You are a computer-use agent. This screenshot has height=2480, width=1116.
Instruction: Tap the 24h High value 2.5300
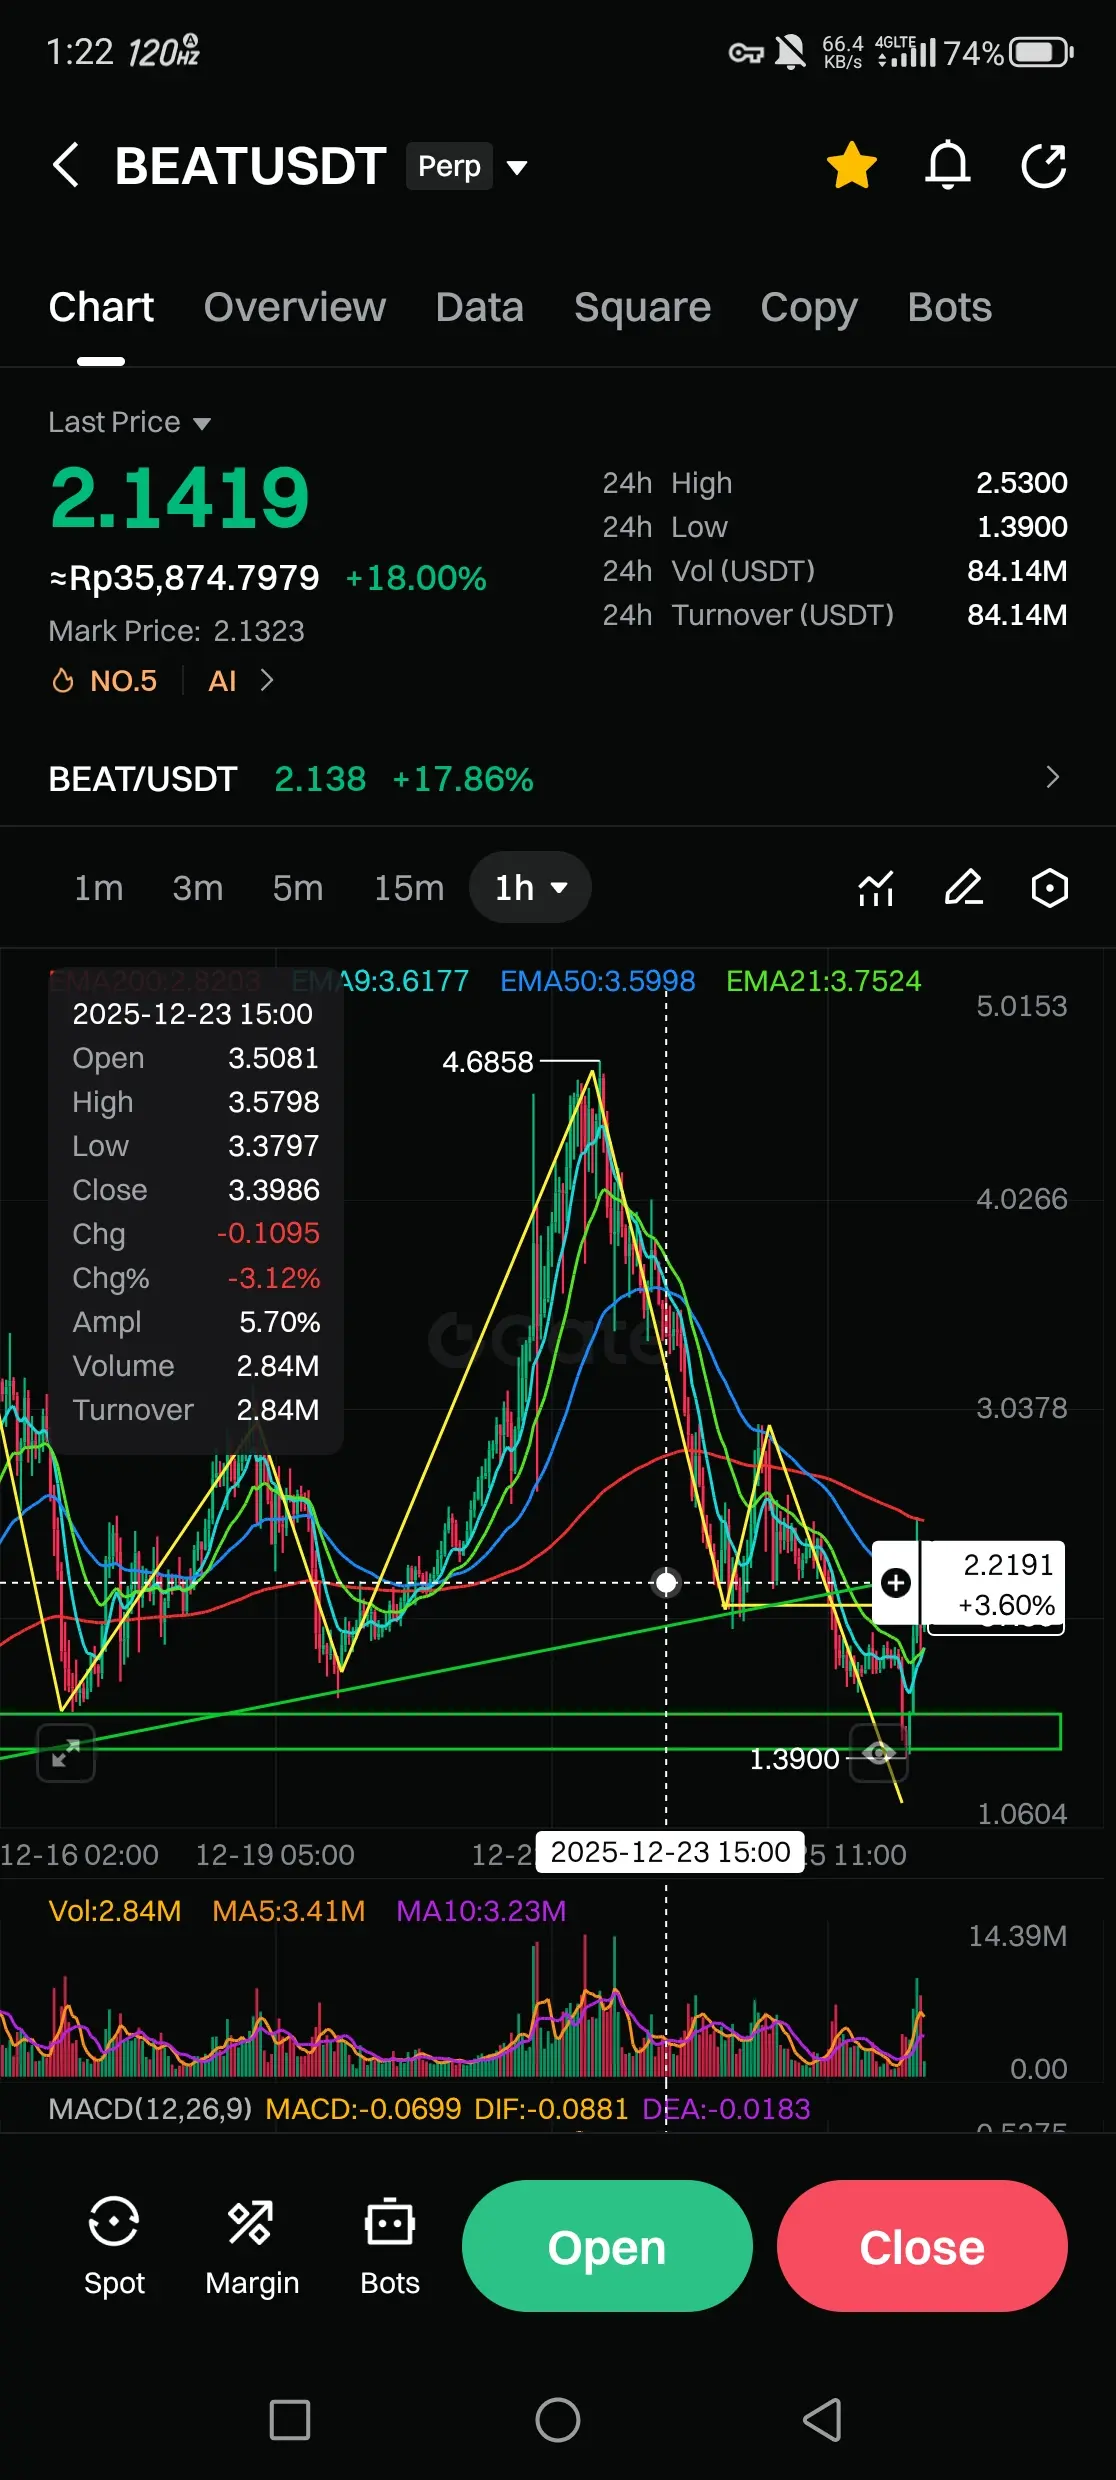tap(1021, 483)
